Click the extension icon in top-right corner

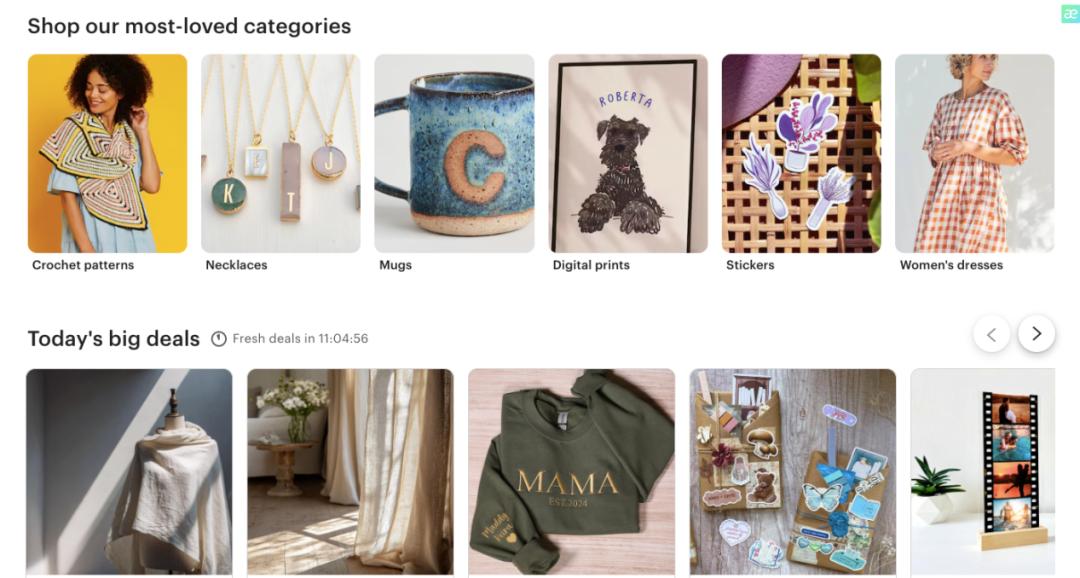click(1070, 13)
